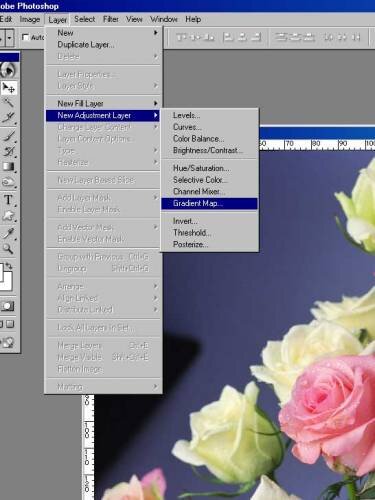375x500 pixels.
Task: Open the Select menu
Action: tap(84, 19)
